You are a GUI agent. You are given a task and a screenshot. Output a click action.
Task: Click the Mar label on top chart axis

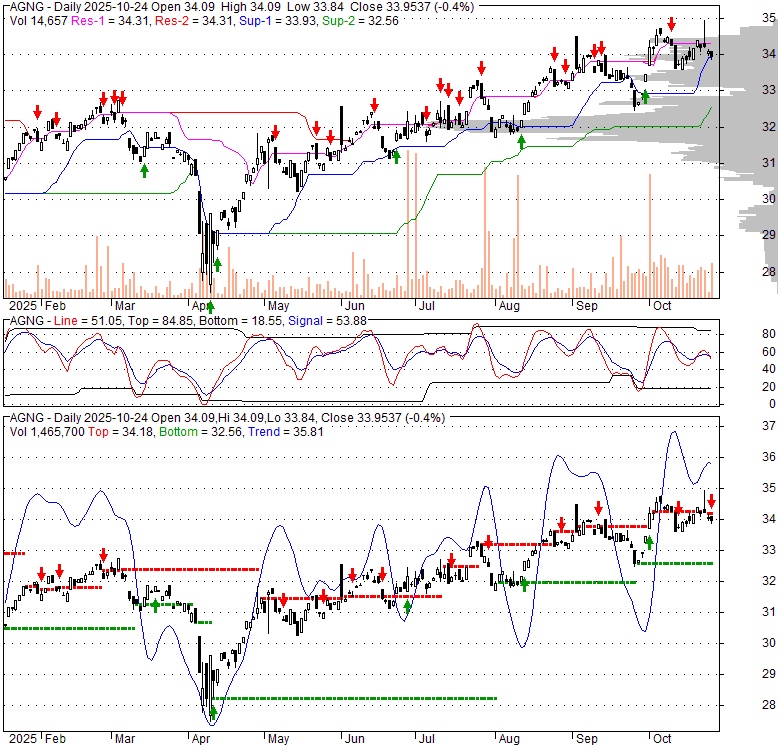click(x=125, y=306)
